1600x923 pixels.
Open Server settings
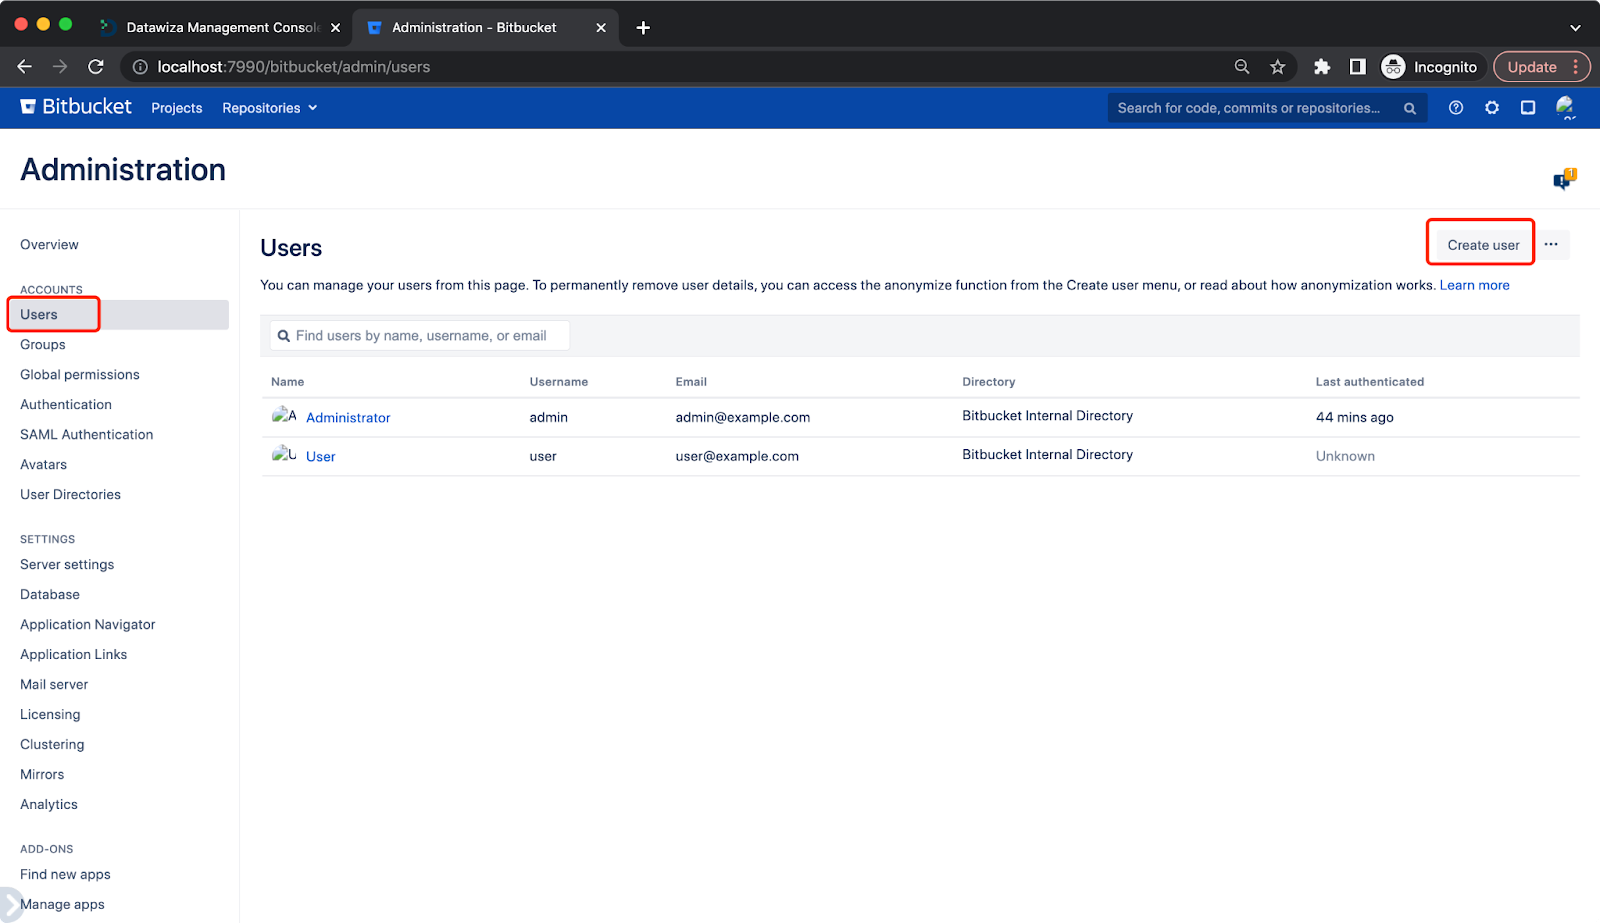[67, 565]
